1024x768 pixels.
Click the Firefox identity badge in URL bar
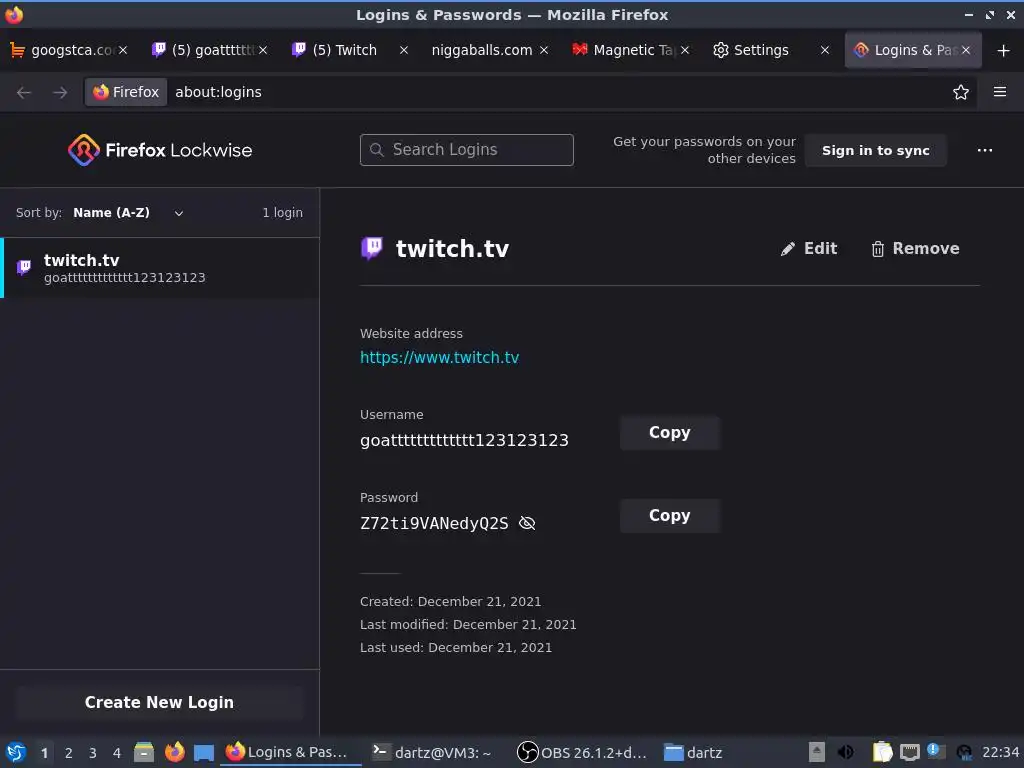tap(126, 92)
